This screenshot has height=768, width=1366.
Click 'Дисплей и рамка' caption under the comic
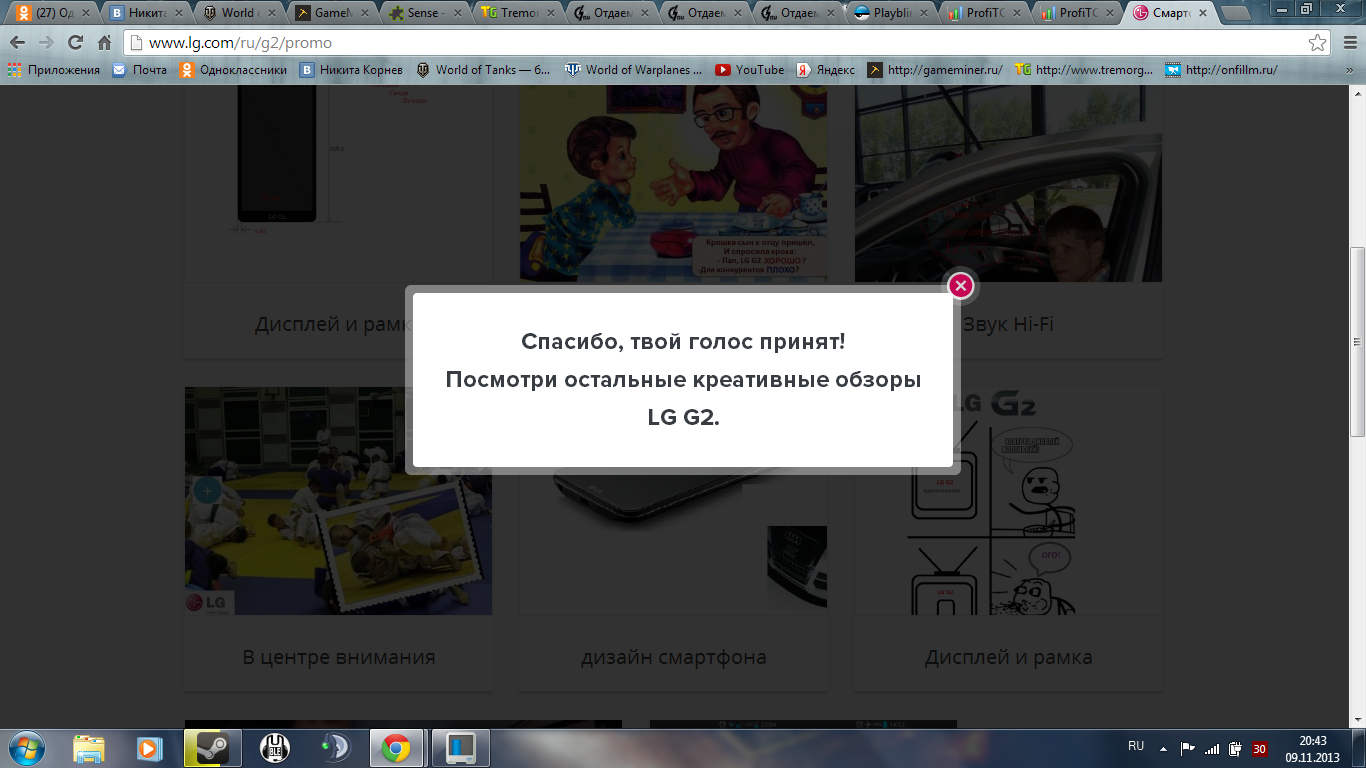1008,657
